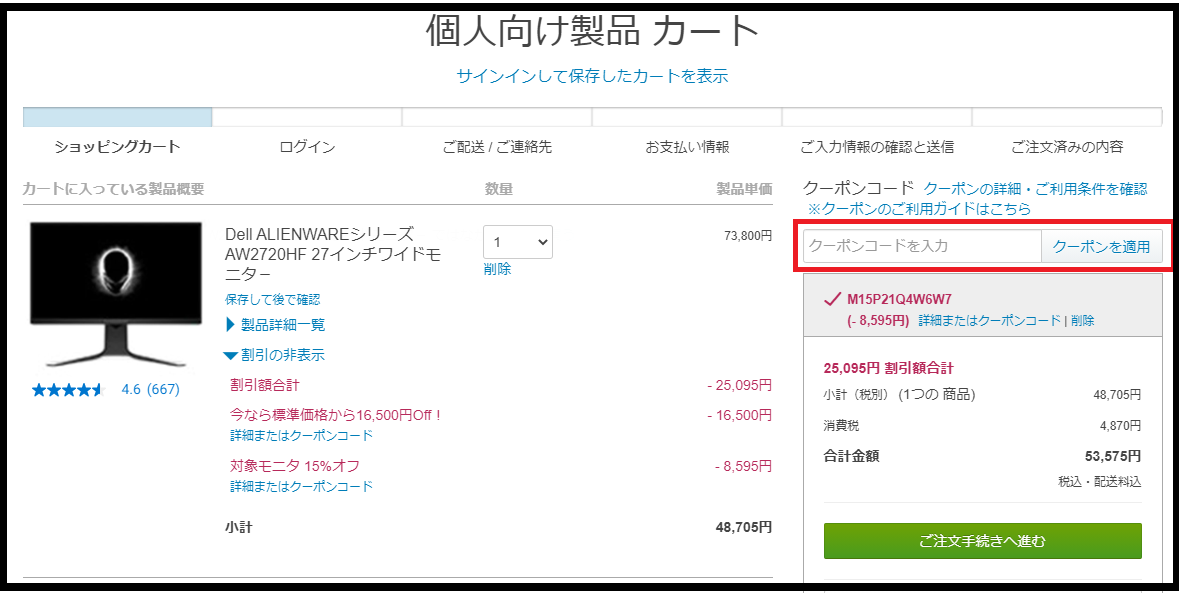Collapse 割引の非表示 section
The image size is (1179, 593).
pos(275,355)
